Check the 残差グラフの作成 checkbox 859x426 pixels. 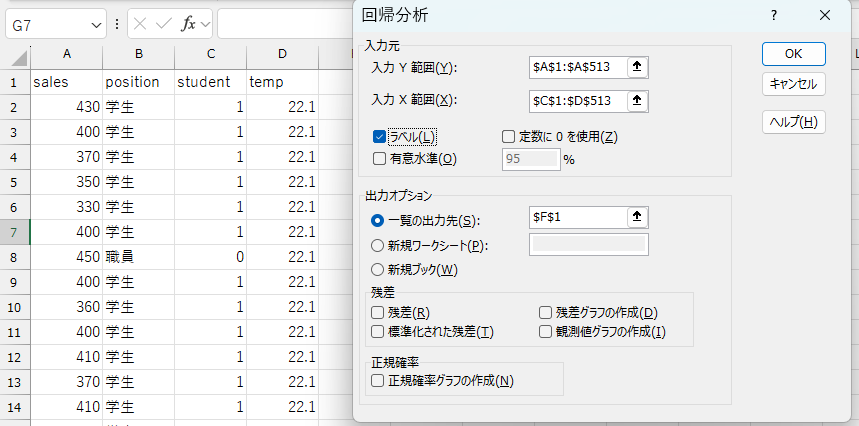(546, 313)
